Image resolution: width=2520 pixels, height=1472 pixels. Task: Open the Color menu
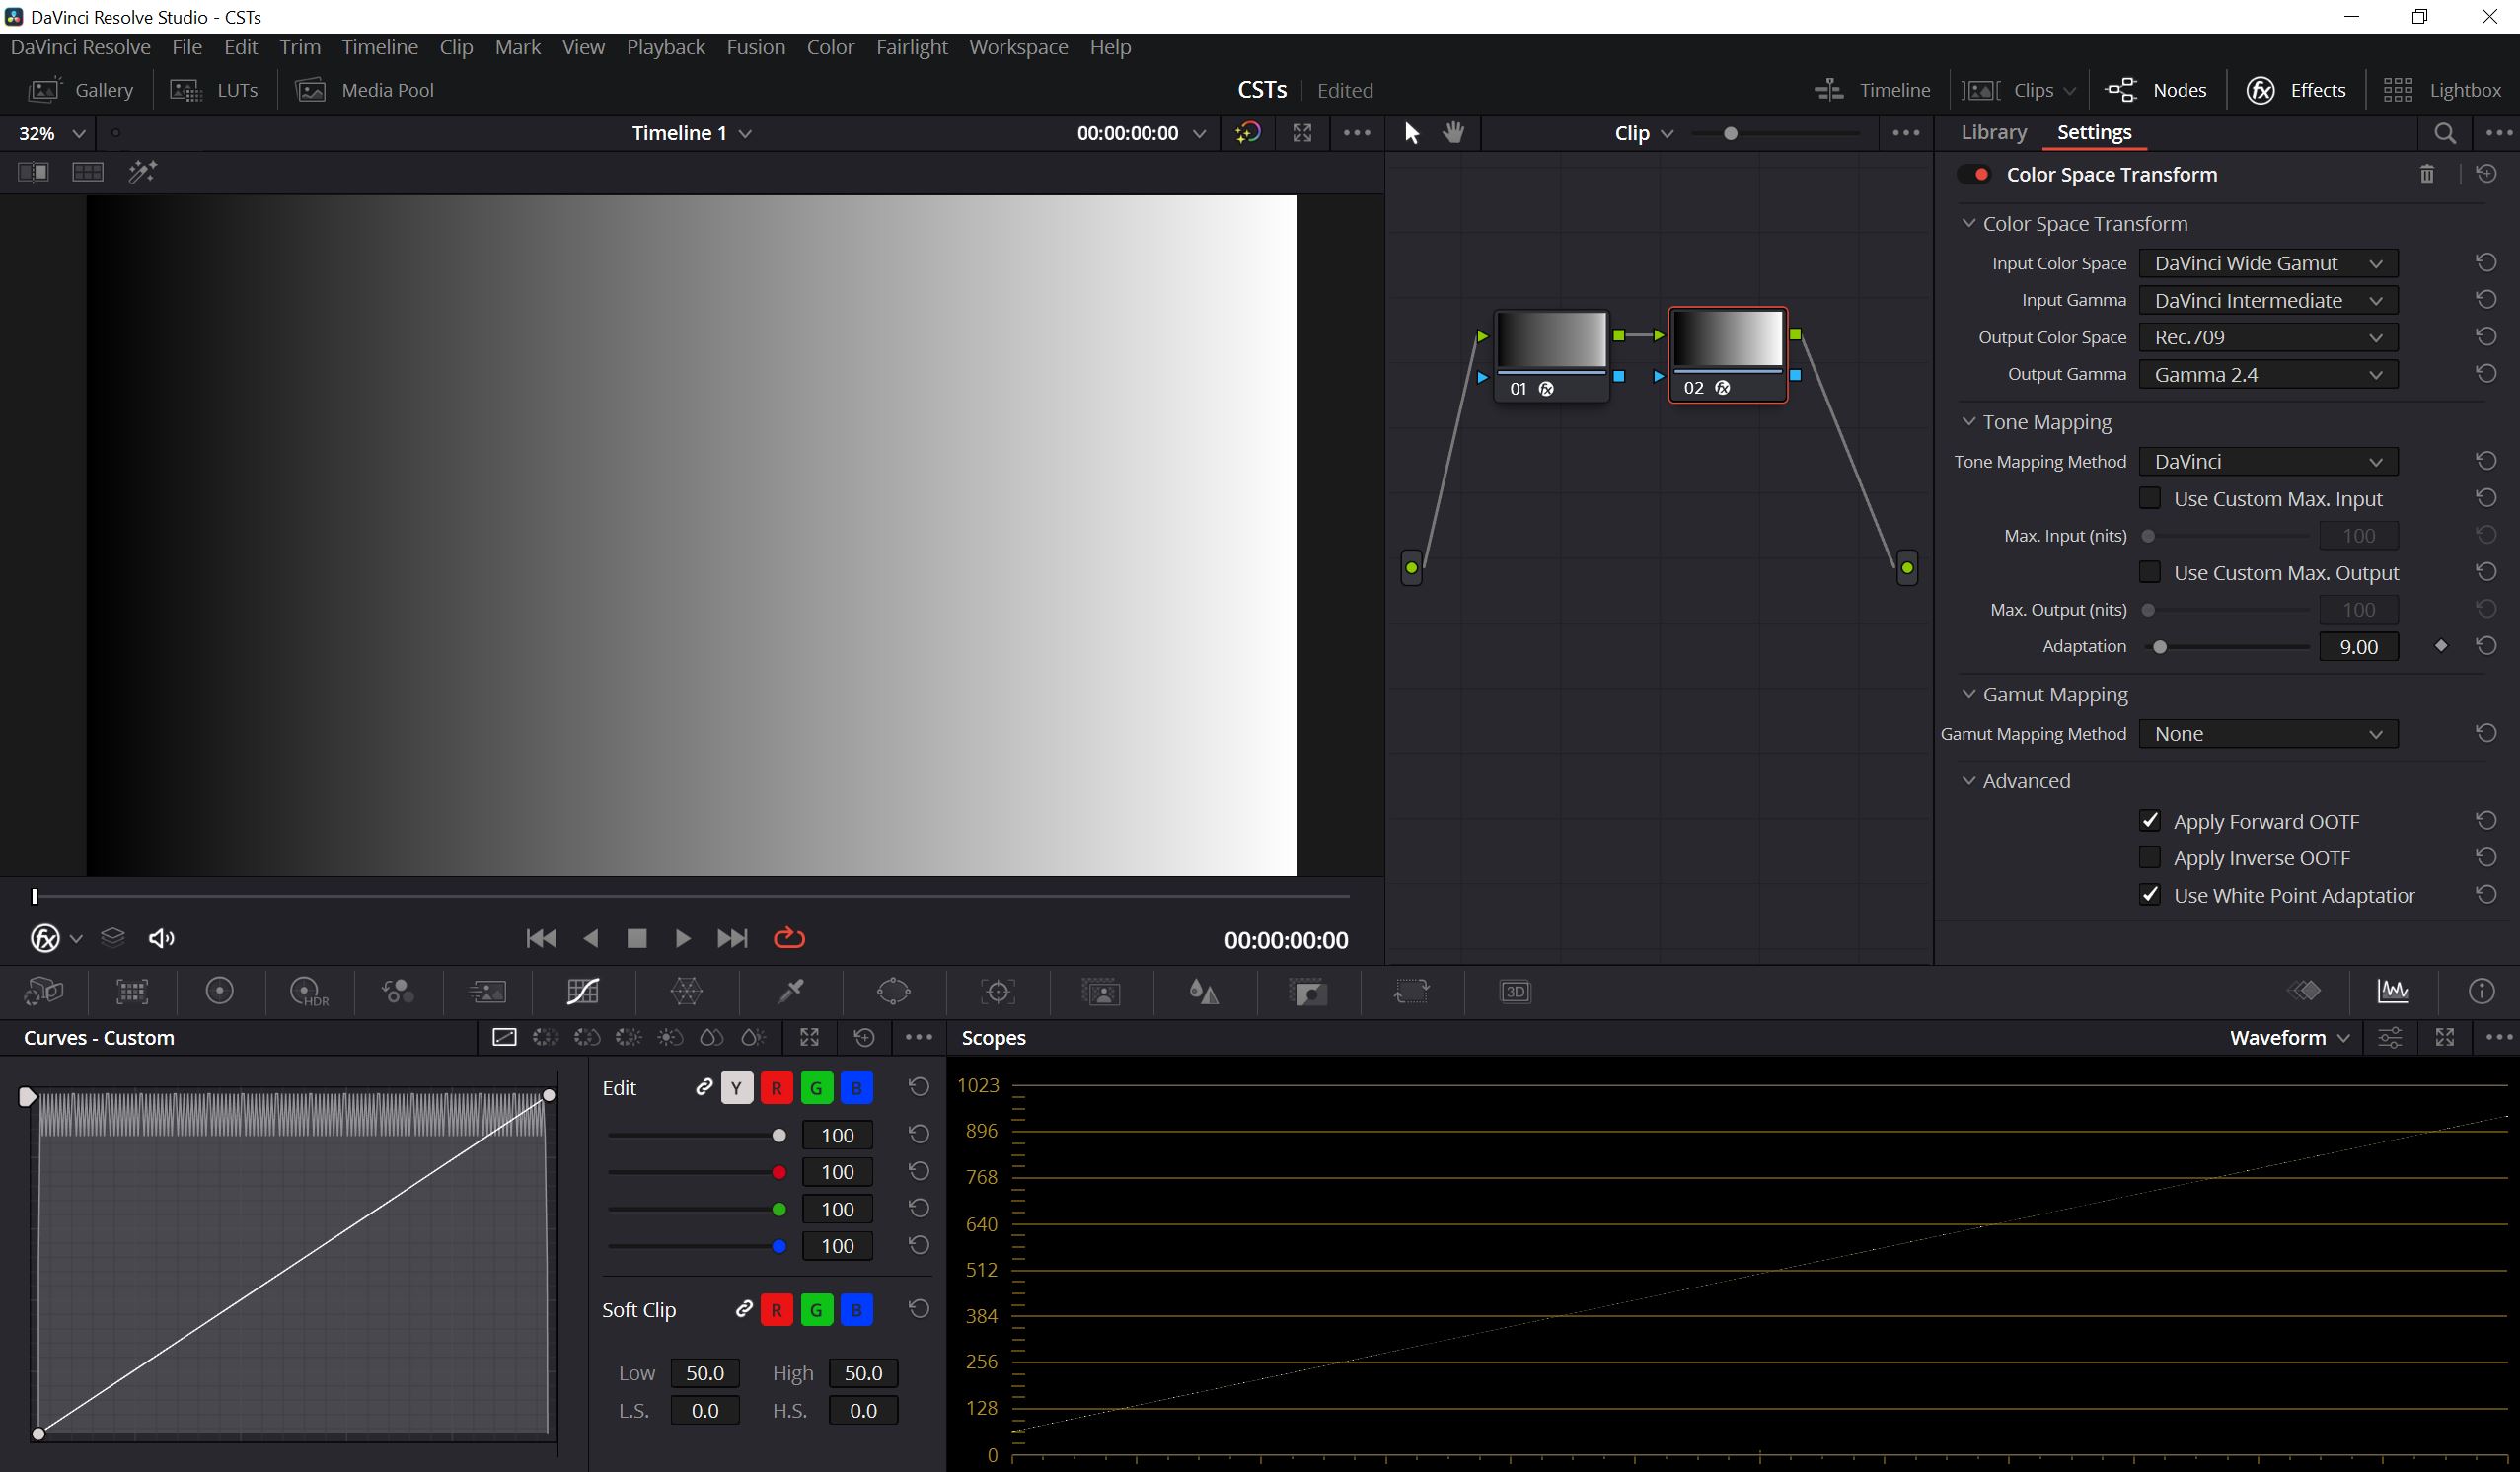[x=830, y=47]
